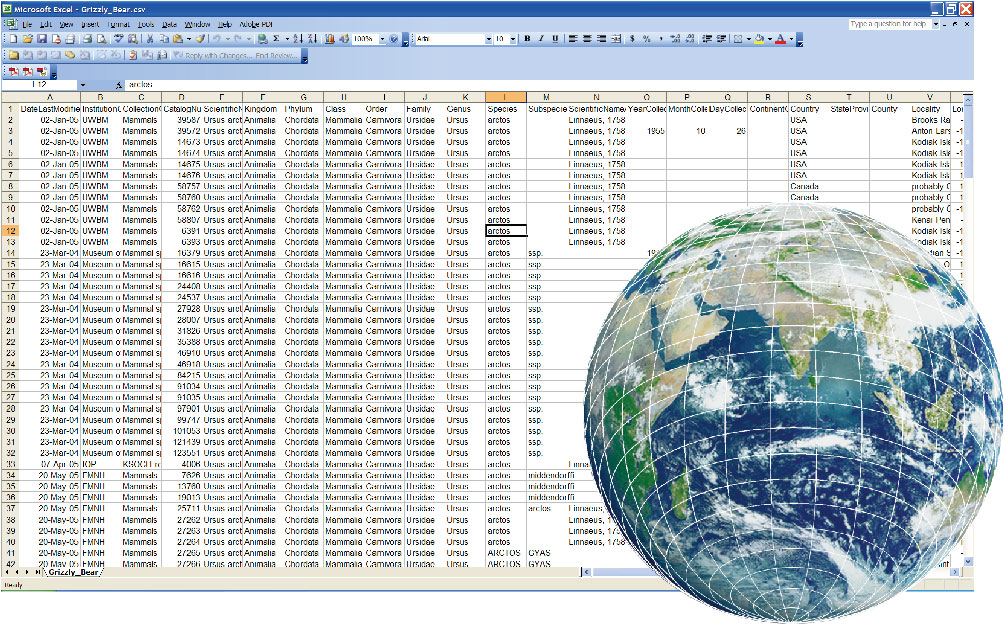1005x624 pixels.
Task: Undo the last action
Action: point(216,39)
